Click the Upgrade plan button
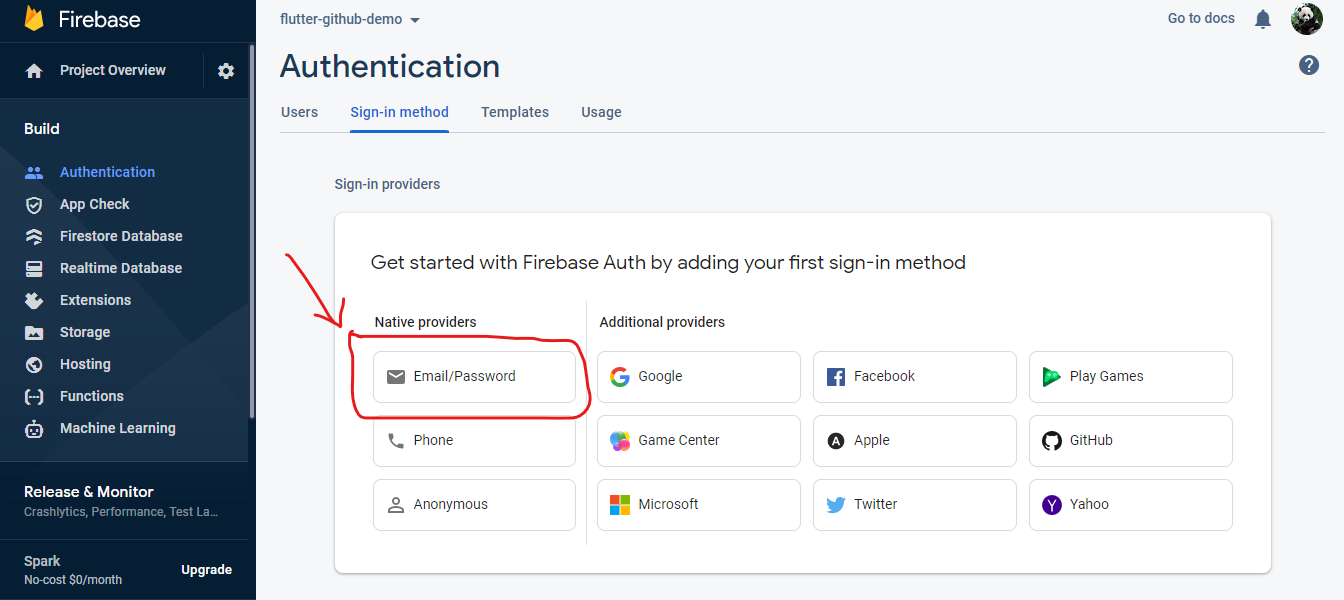Viewport: 1344px width, 600px height. click(x=206, y=570)
